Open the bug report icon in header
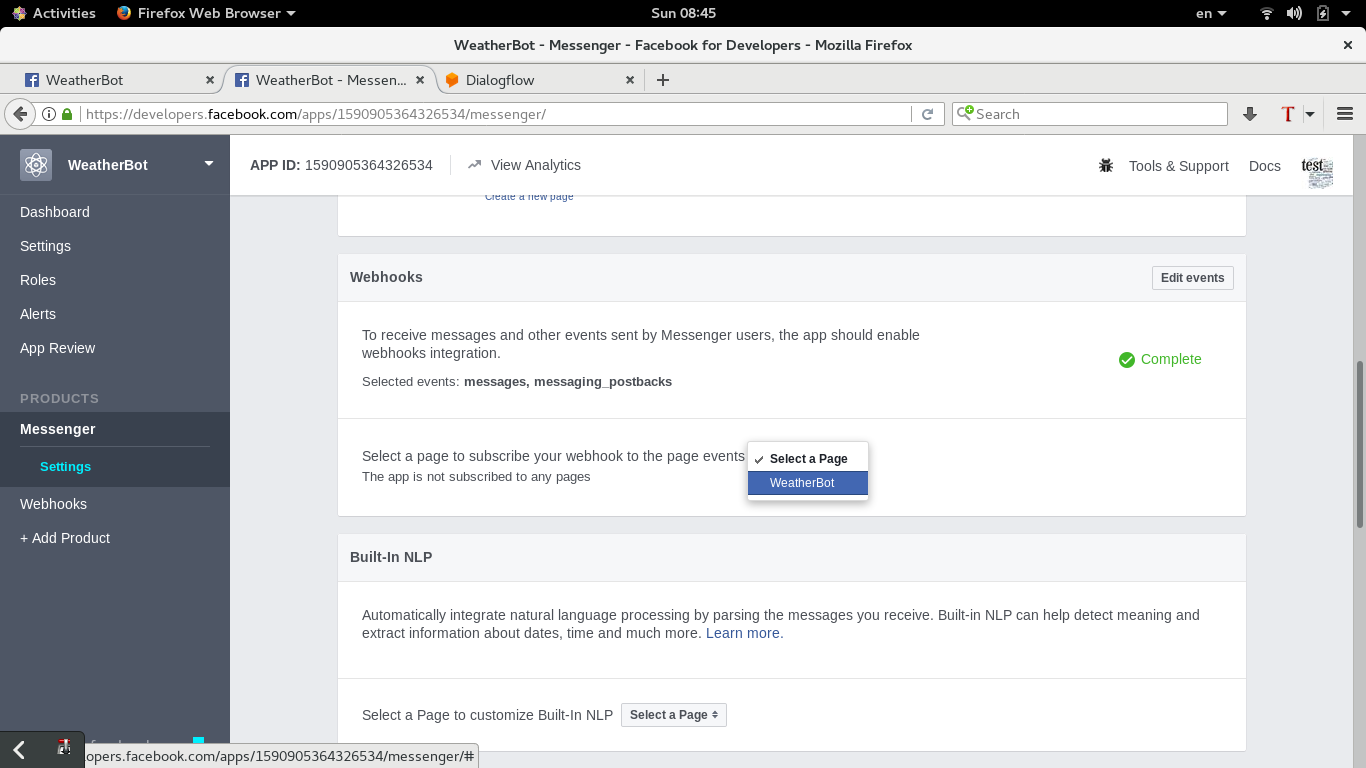The height and width of the screenshot is (768, 1366). pyautogui.click(x=1106, y=165)
